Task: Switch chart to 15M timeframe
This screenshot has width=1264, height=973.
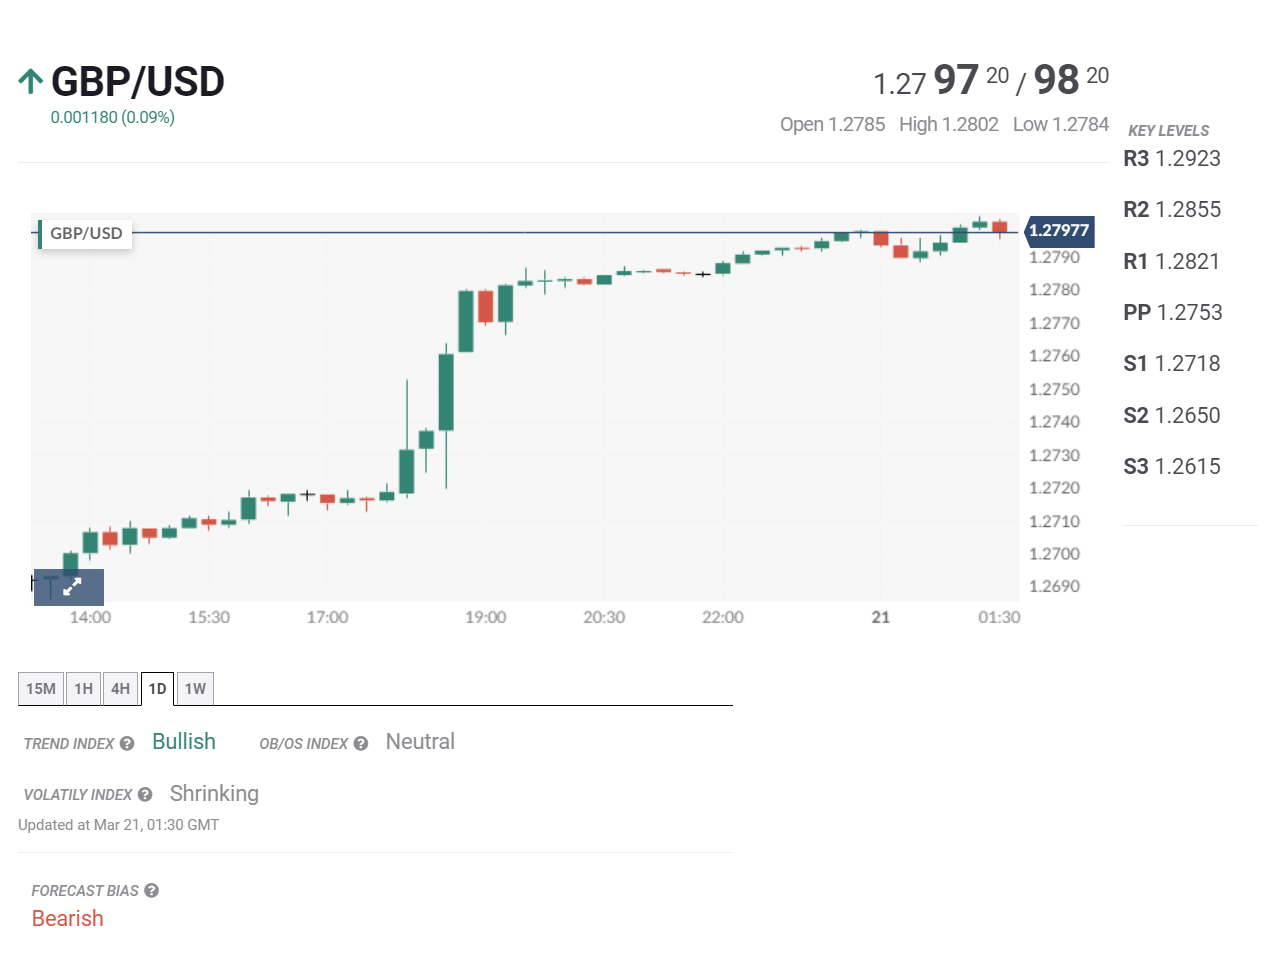Action: tap(41, 689)
